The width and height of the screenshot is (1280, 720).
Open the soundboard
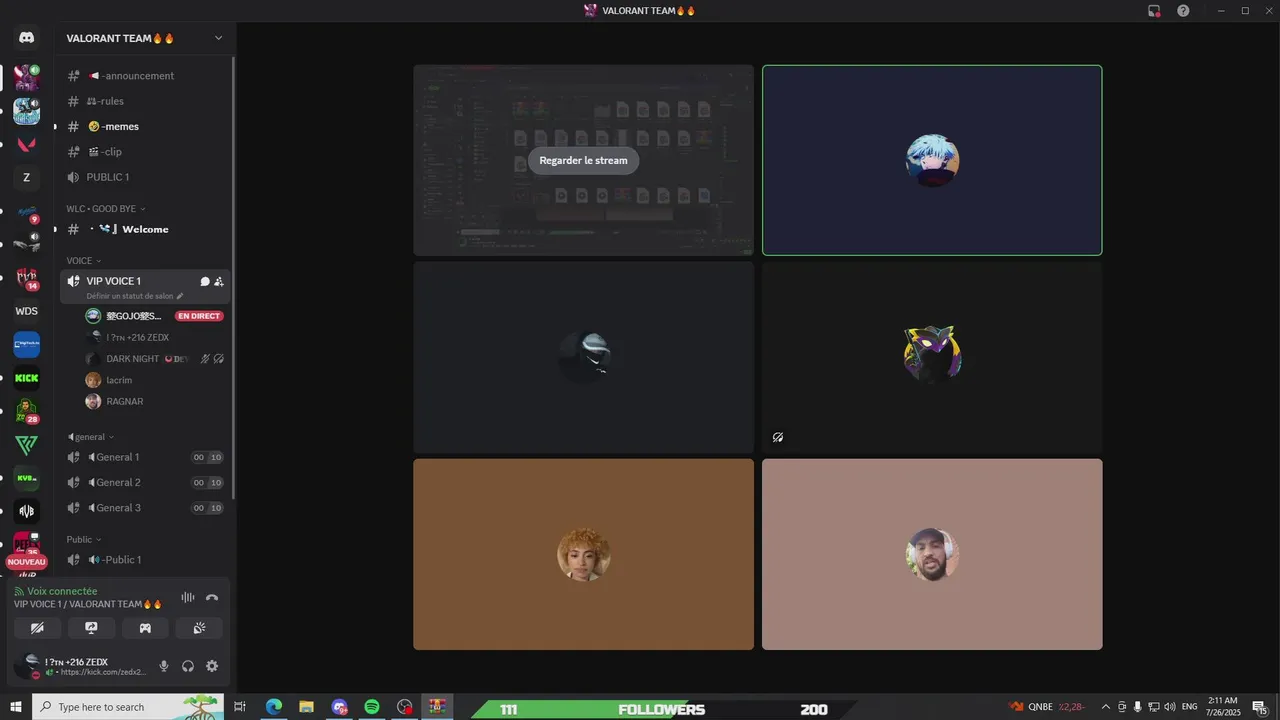(x=199, y=628)
